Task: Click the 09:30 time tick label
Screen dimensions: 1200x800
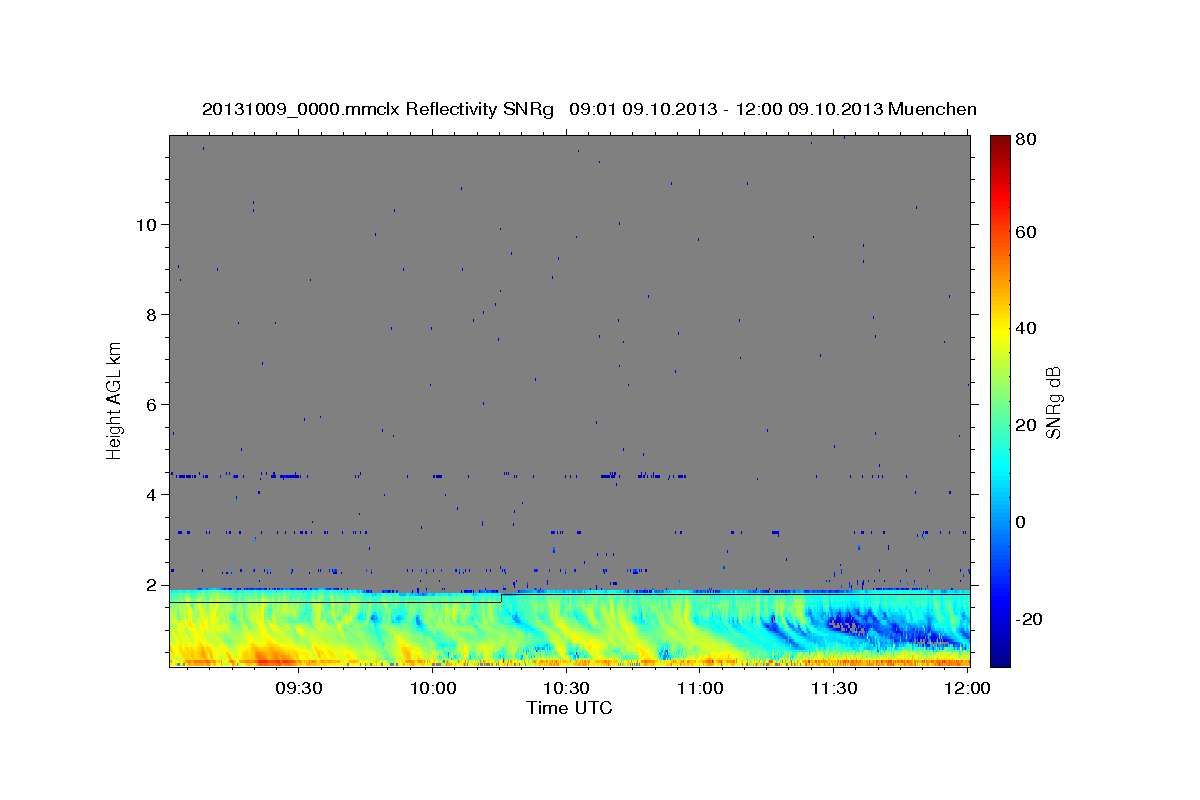Action: [299, 688]
